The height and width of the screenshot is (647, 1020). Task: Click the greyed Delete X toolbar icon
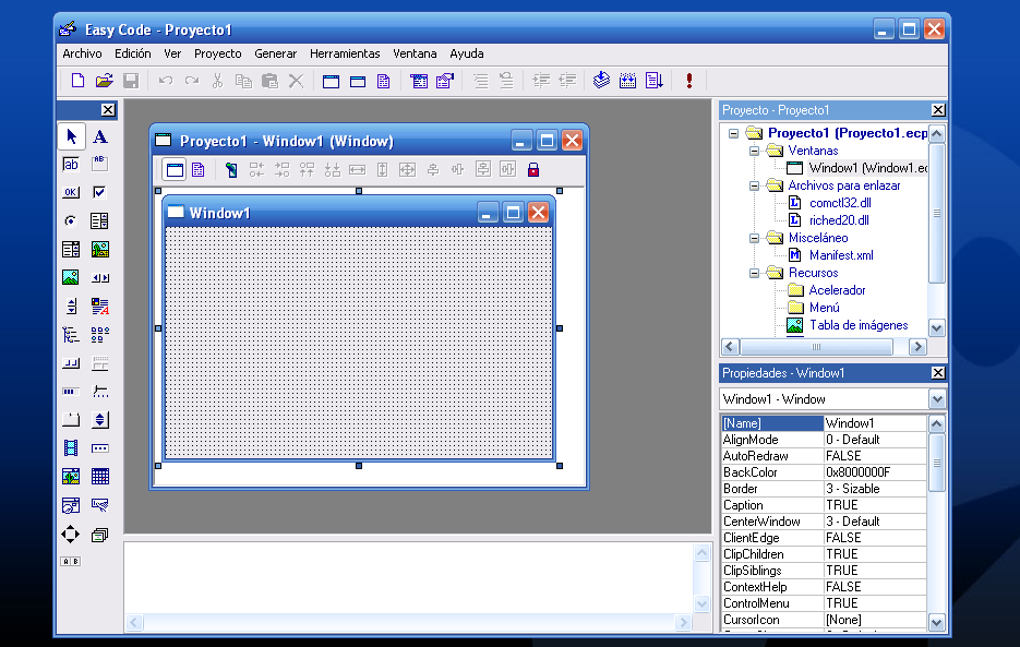click(x=296, y=81)
